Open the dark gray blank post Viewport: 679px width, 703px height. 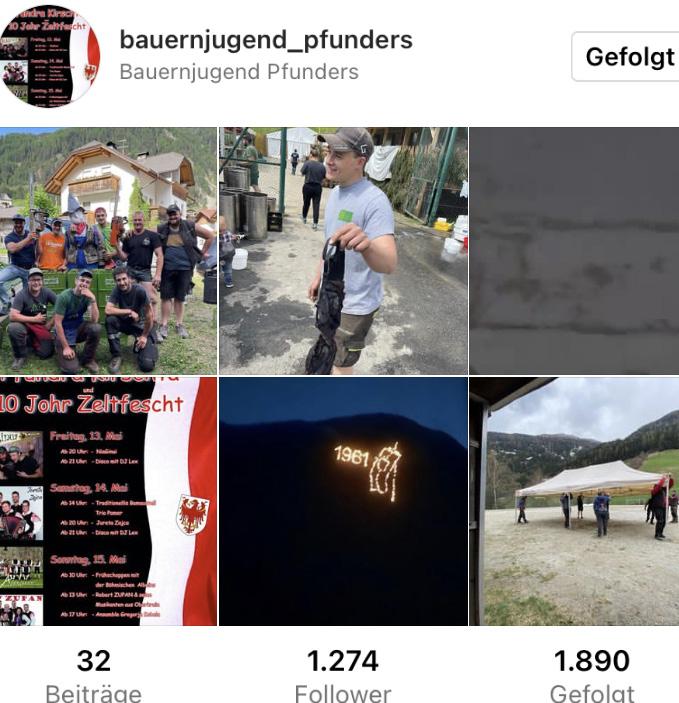(575, 251)
